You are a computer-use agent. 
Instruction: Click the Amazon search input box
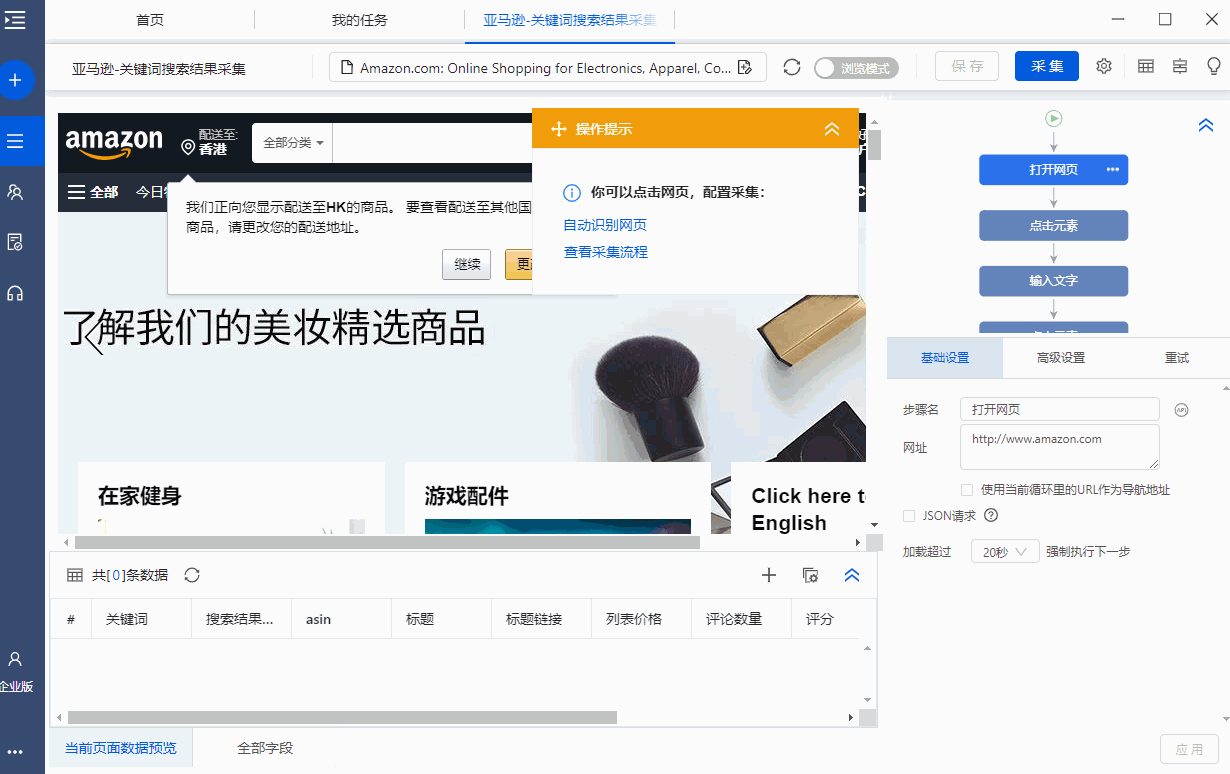(433, 143)
